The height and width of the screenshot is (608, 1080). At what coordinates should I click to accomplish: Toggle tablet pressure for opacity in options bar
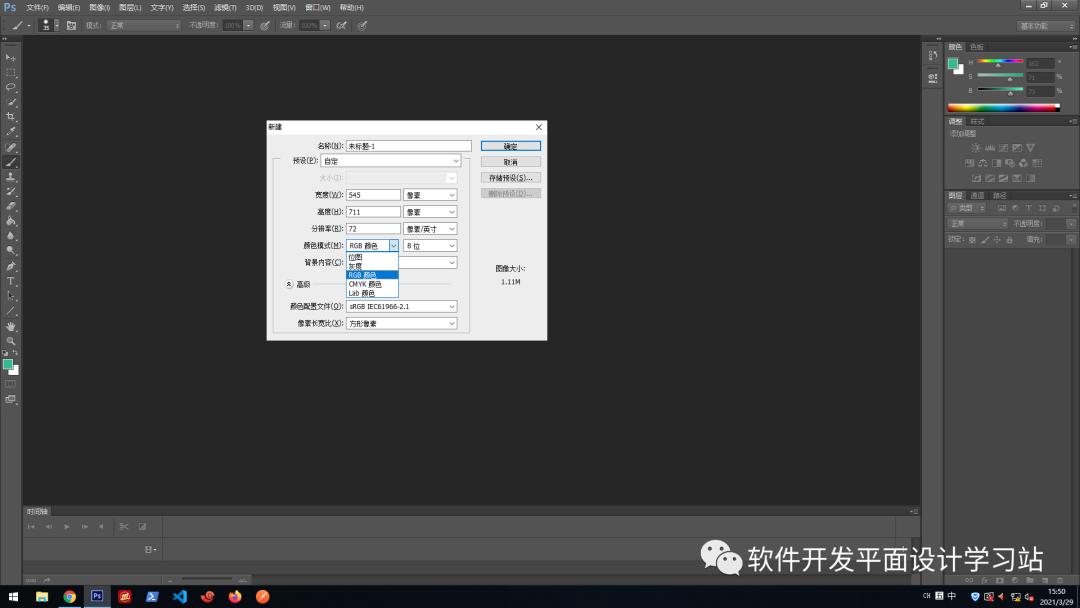(265, 25)
